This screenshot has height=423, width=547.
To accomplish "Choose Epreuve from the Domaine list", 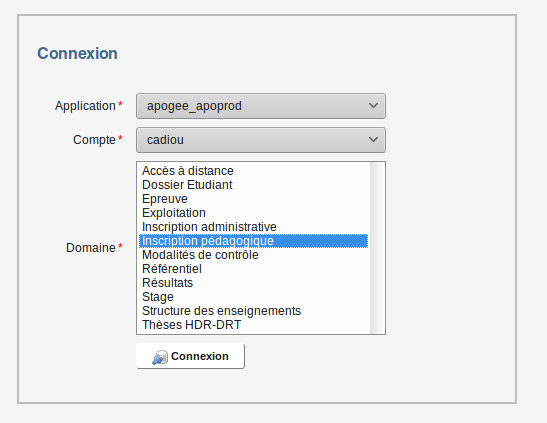I will (x=254, y=199).
